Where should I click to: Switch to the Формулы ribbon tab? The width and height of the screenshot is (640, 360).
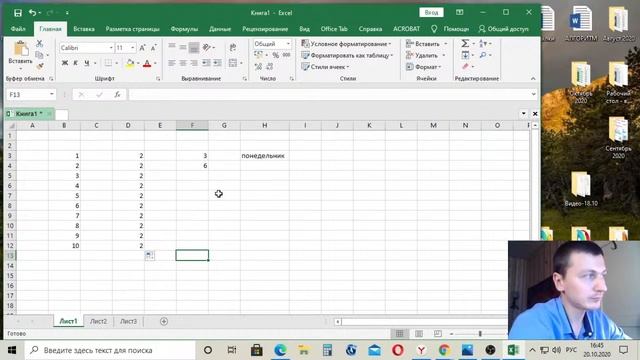[184, 29]
